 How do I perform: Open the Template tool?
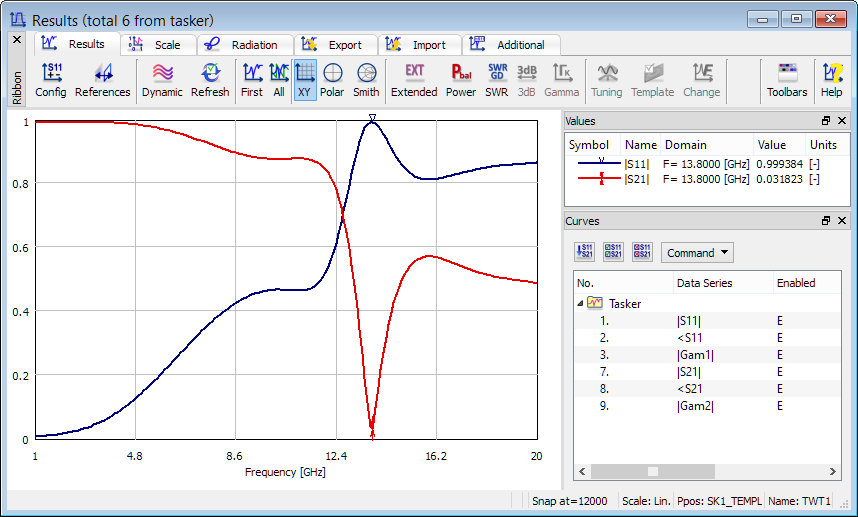(x=653, y=80)
